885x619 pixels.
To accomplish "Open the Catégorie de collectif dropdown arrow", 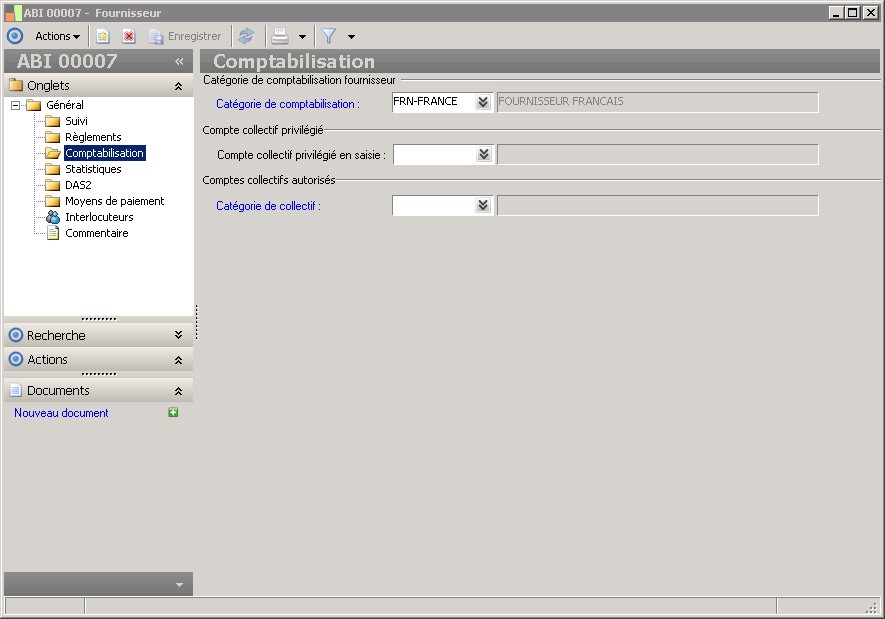I will coord(483,205).
